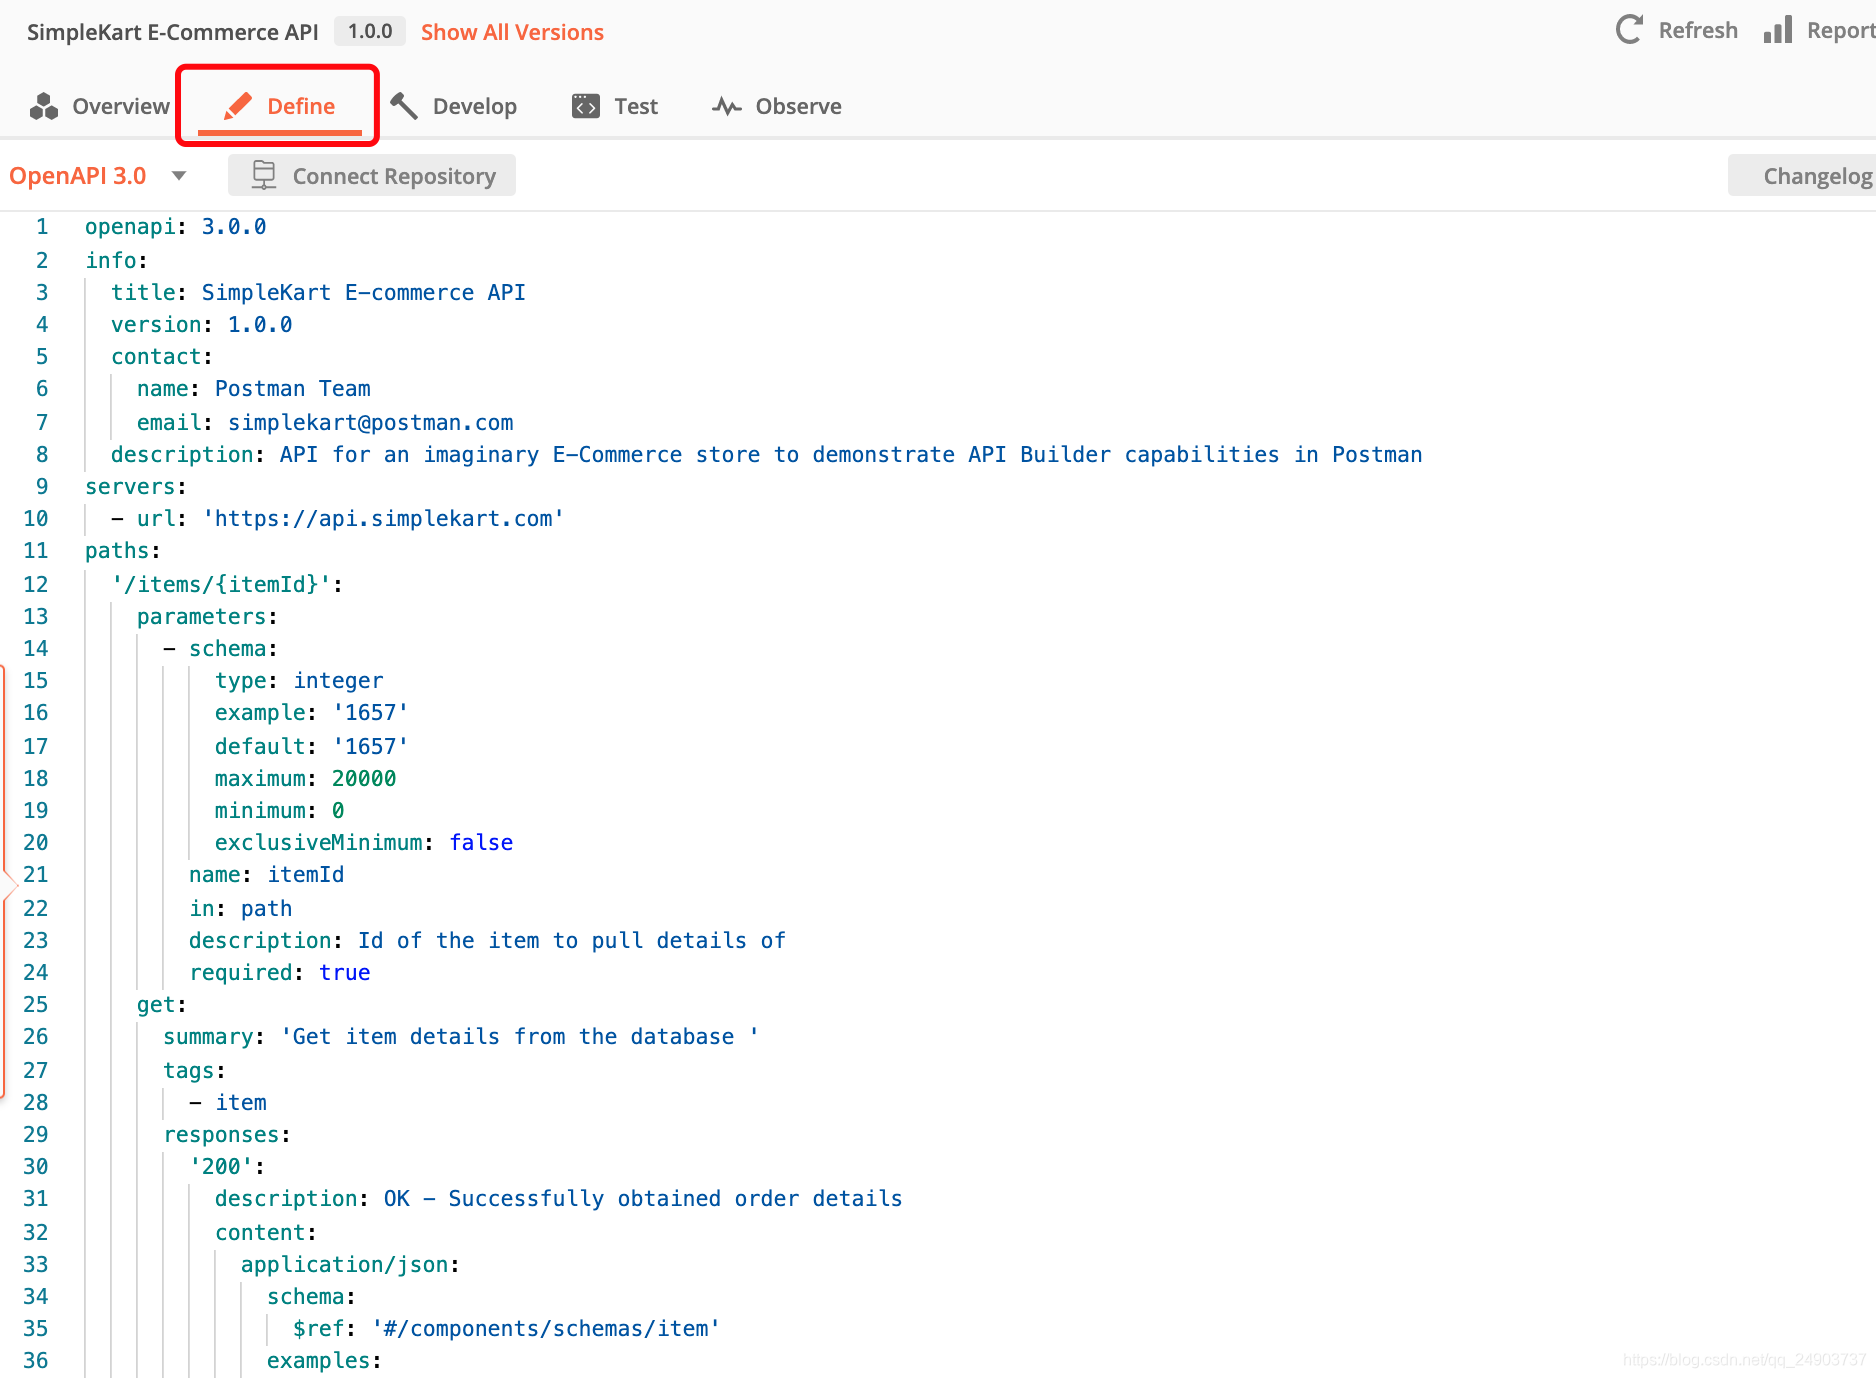The height and width of the screenshot is (1378, 1876).
Task: Click the 'in: path' line
Action: coord(241,908)
